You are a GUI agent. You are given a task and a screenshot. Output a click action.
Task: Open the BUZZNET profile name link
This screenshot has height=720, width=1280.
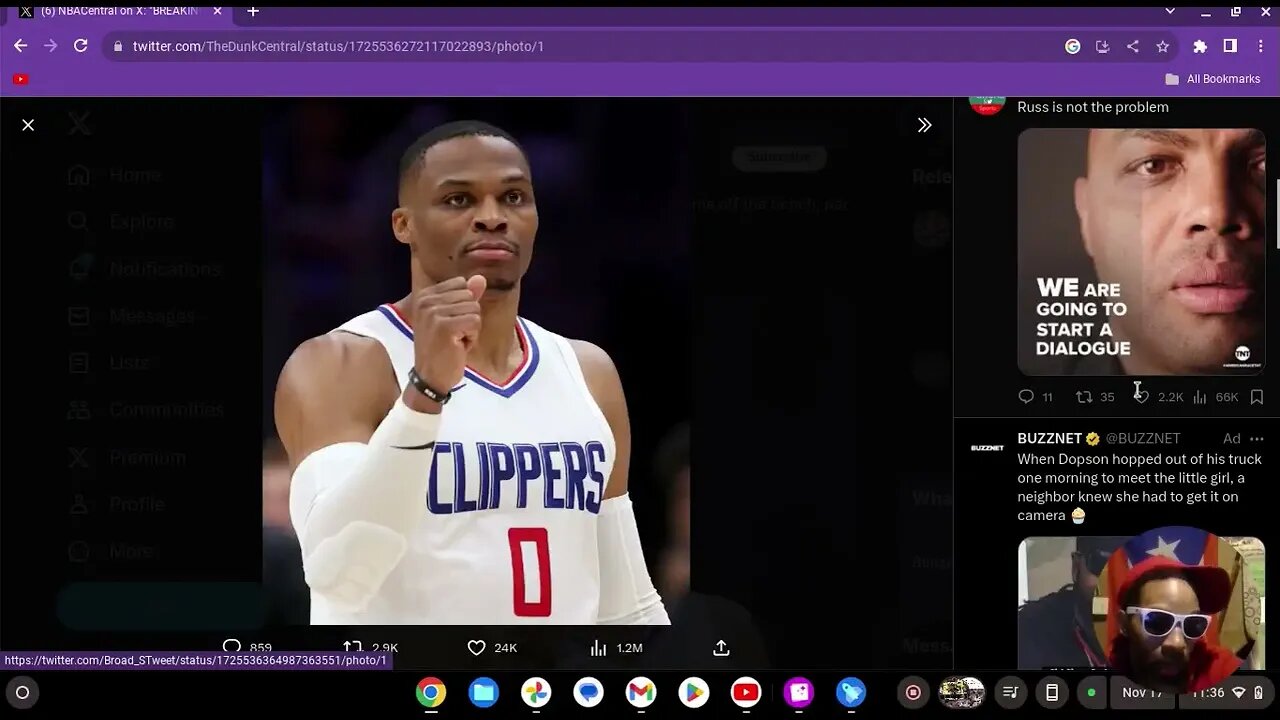coord(1050,438)
